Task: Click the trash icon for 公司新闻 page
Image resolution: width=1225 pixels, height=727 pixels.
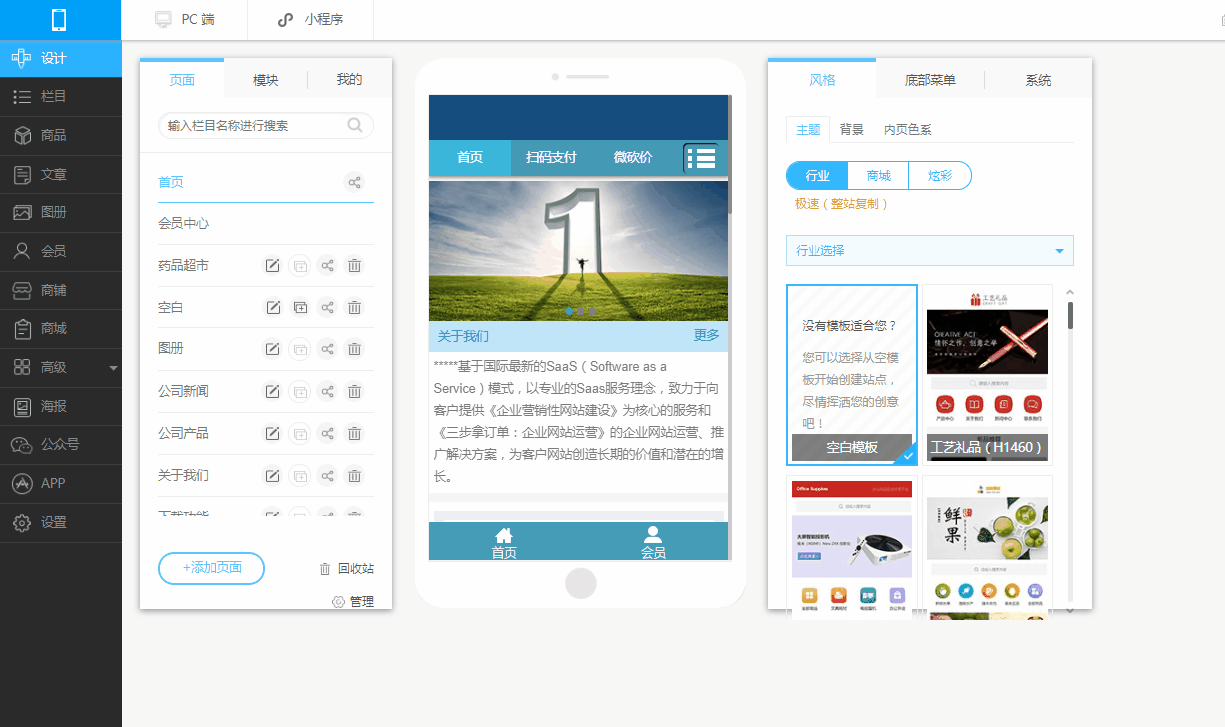Action: [x=354, y=391]
